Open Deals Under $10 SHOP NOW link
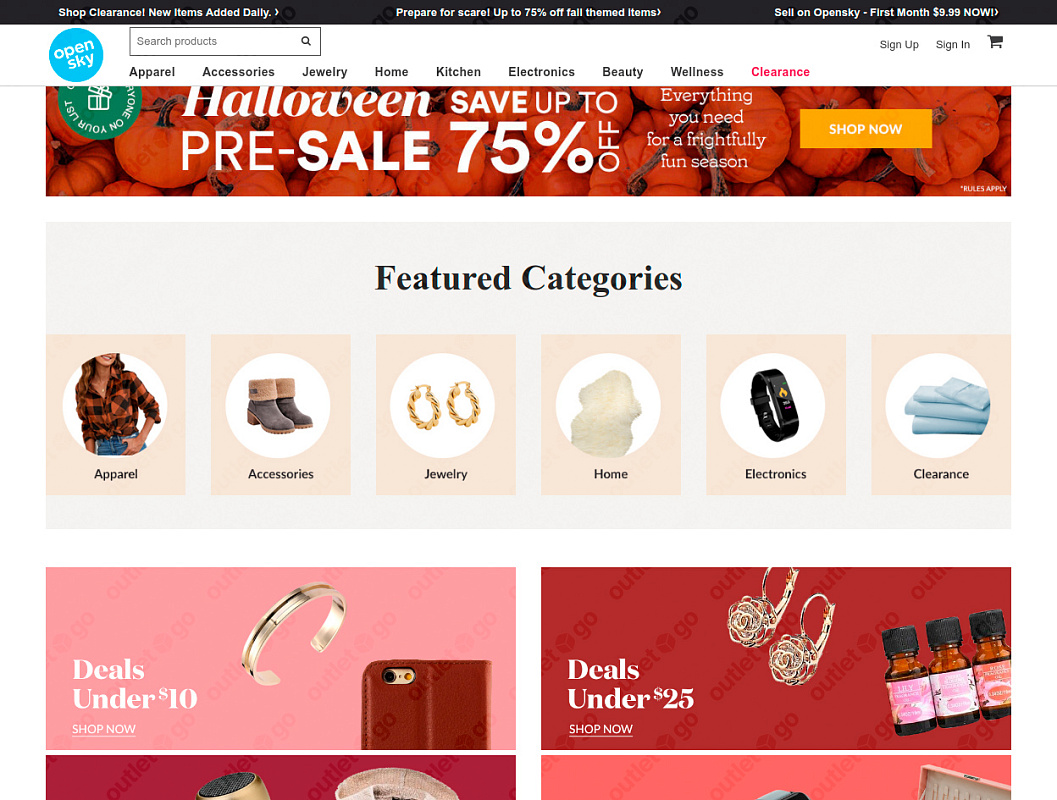This screenshot has width=1057, height=800. point(104,729)
